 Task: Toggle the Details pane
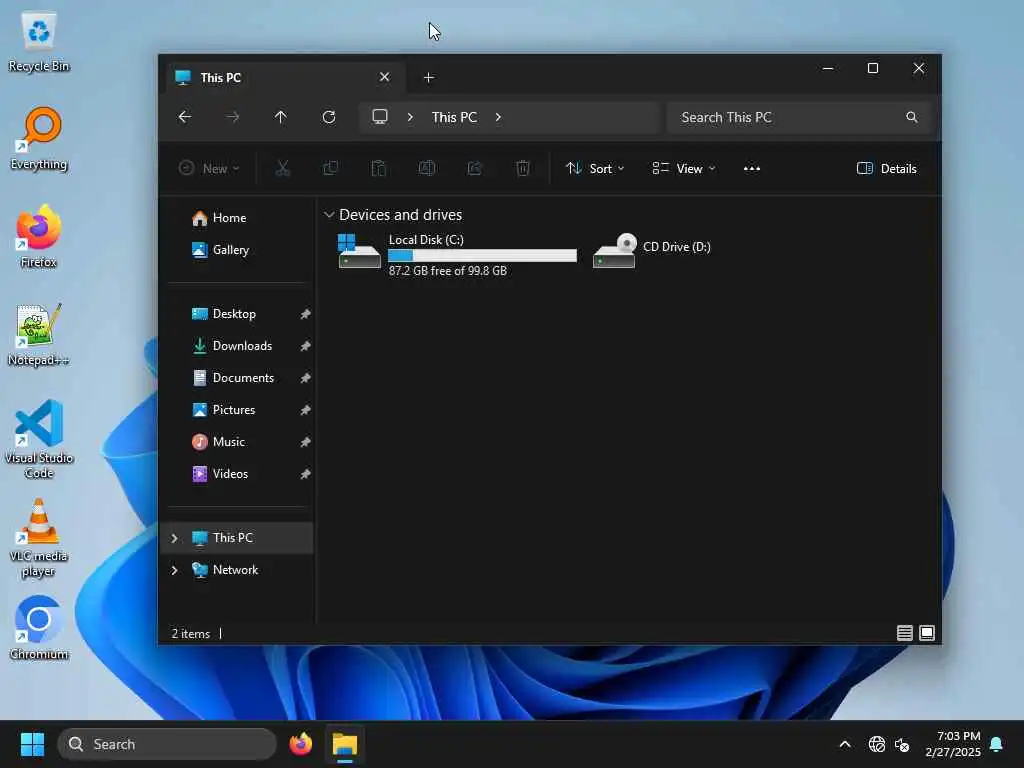(886, 168)
